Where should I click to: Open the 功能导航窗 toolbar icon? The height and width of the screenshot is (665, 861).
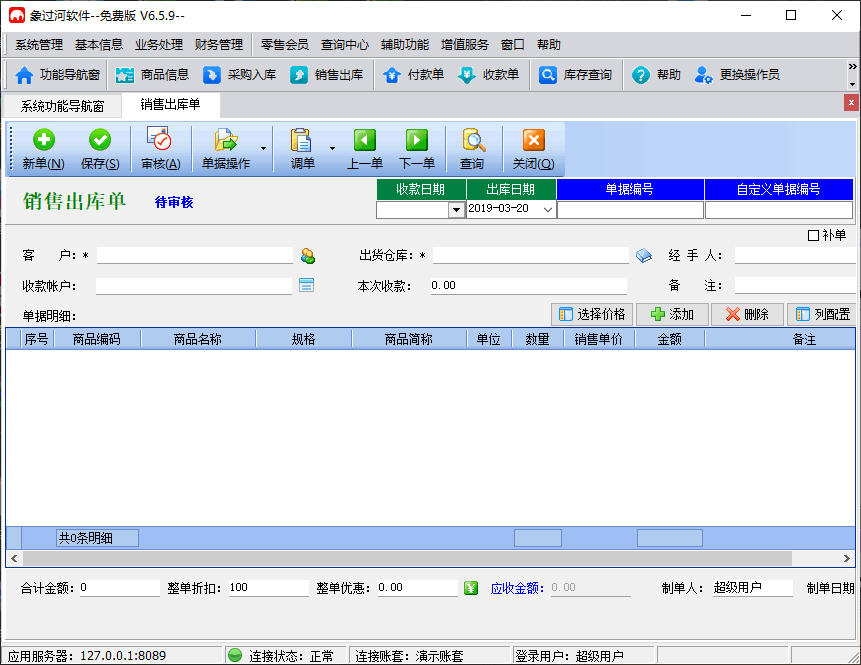pyautogui.click(x=57, y=75)
